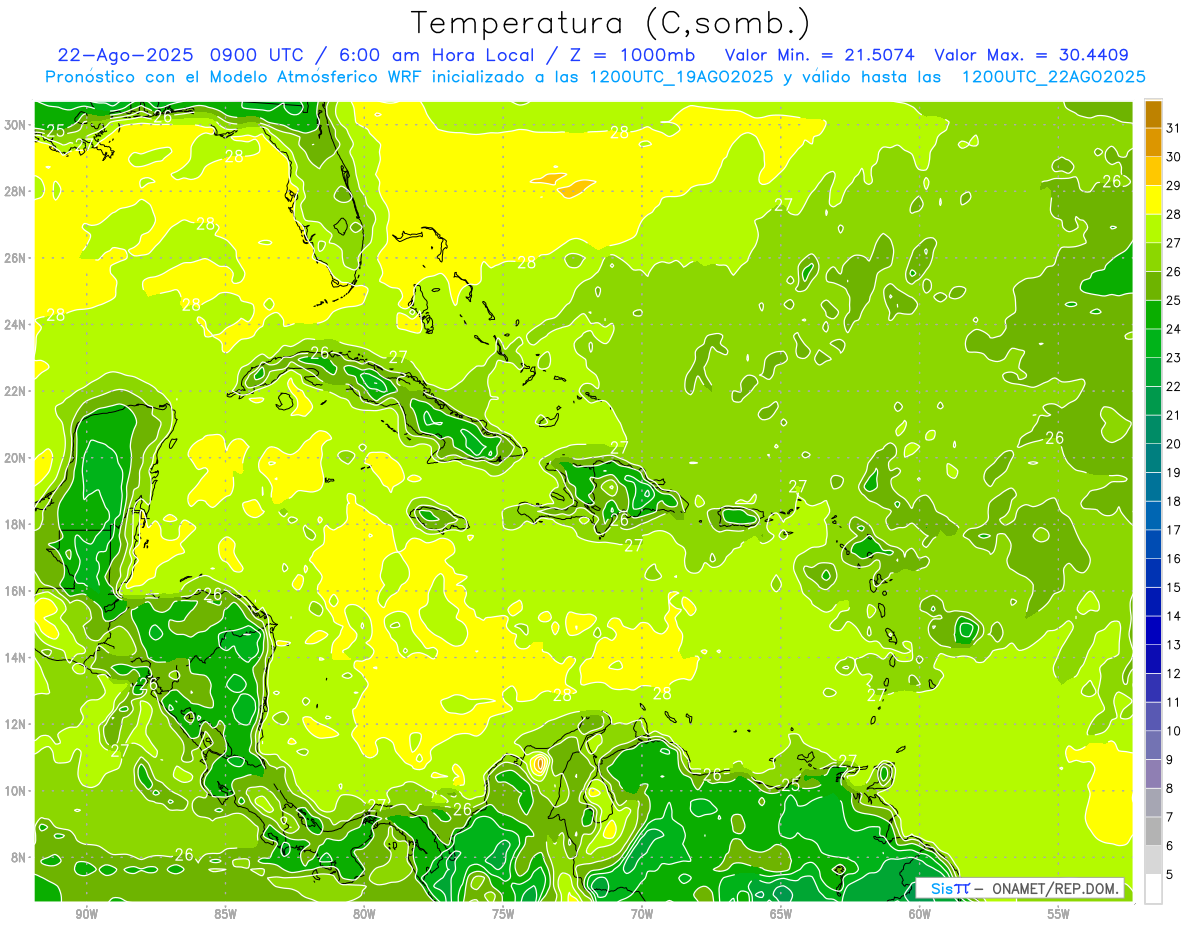Click the 10N latitude axis label

click(16, 791)
